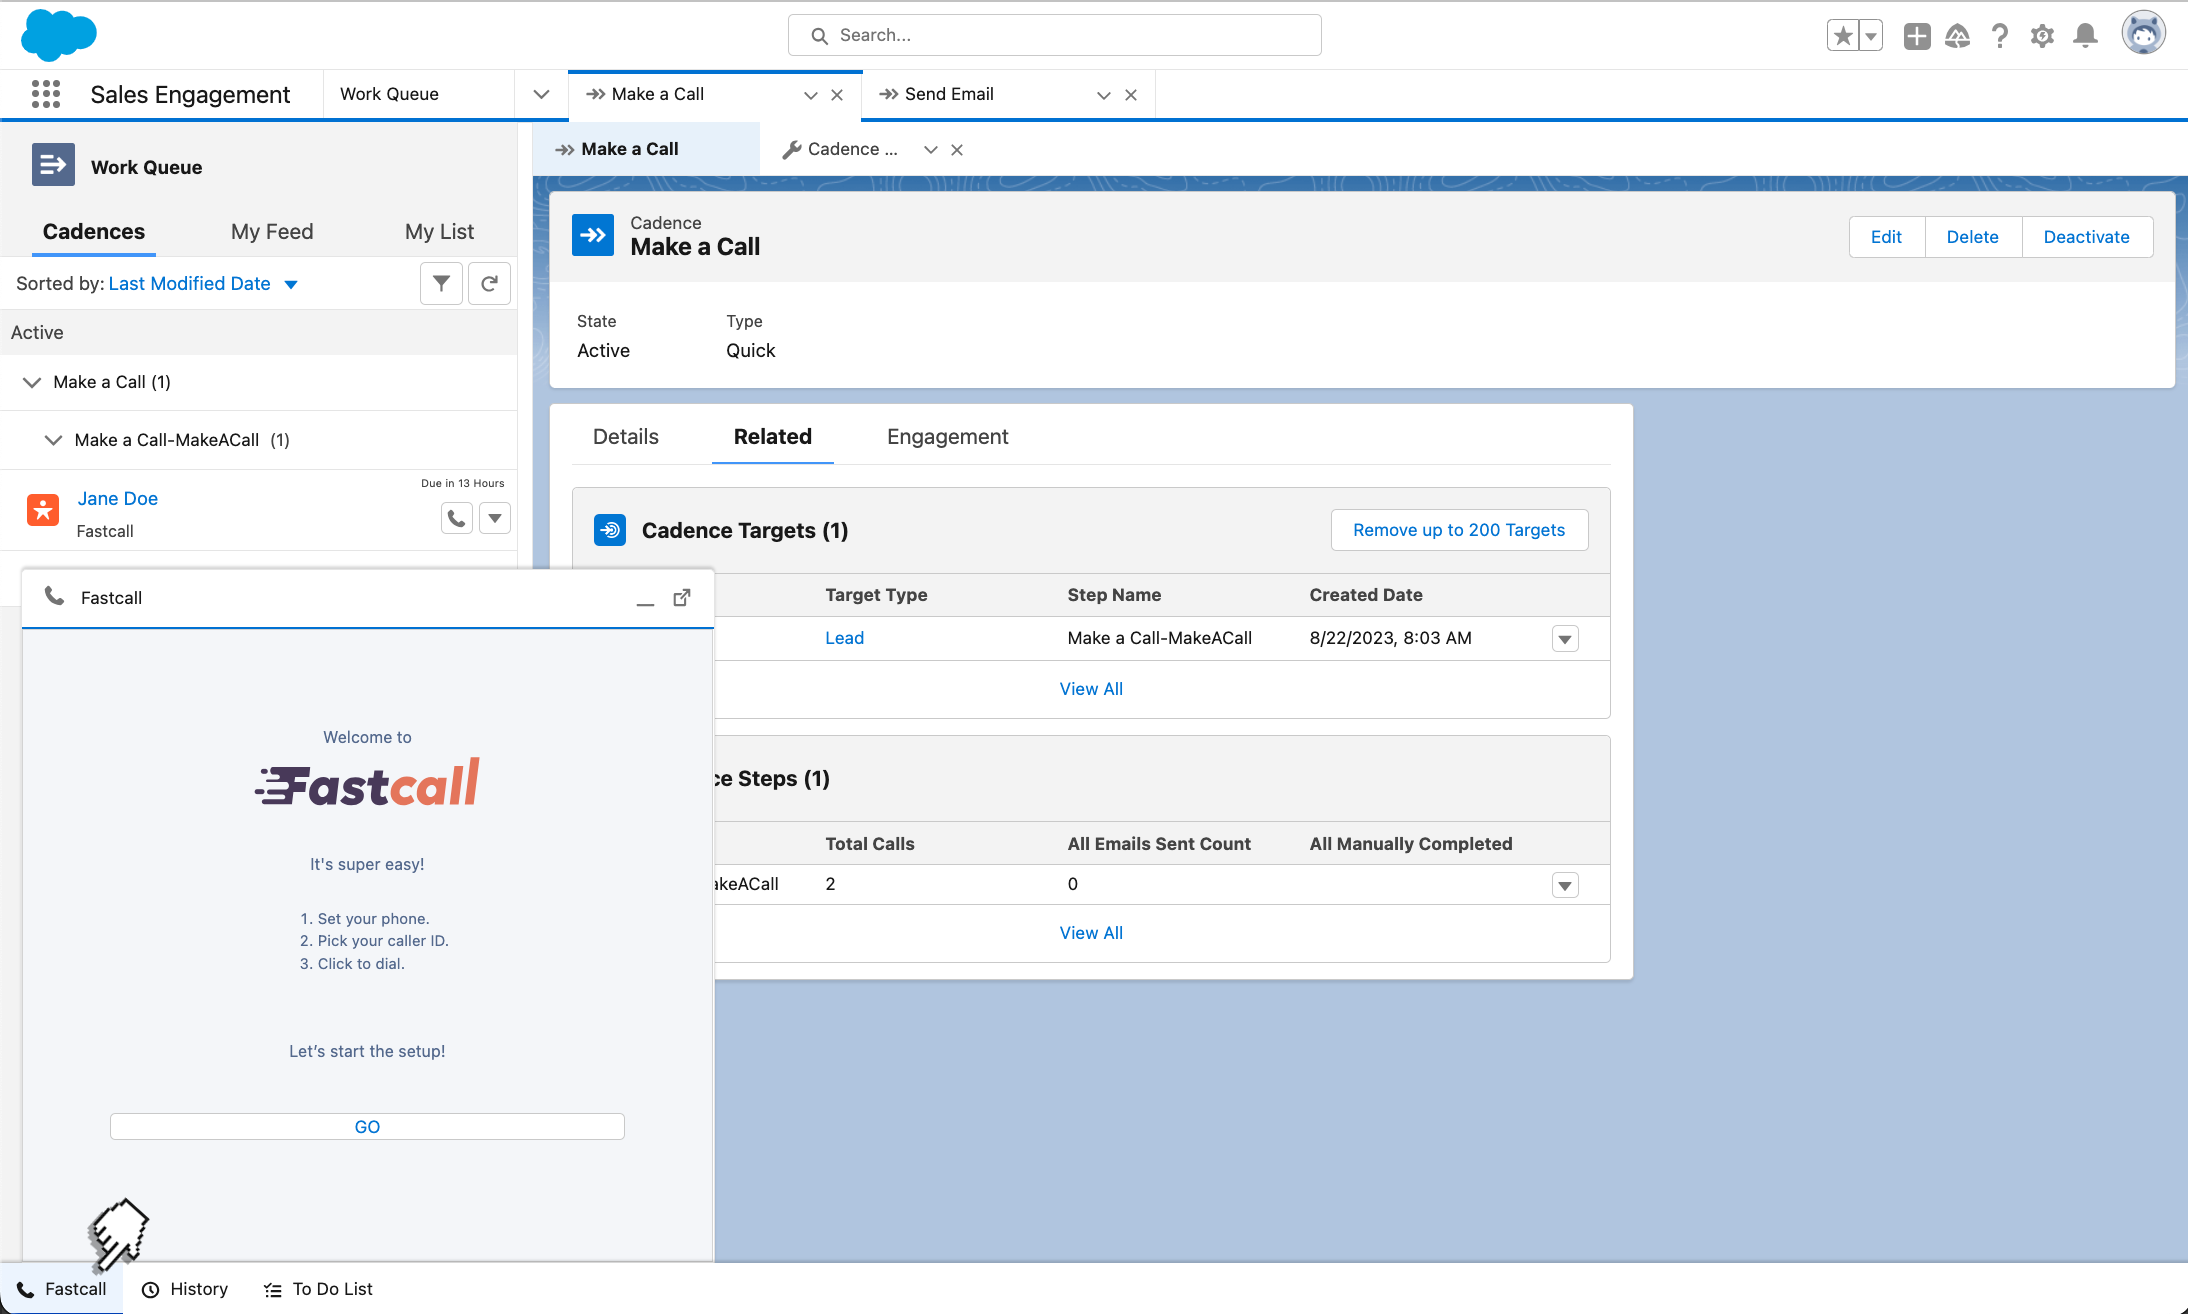This screenshot has height=1314, width=2188.
Task: Click the phone icon for Jane Doe
Action: coord(456,518)
